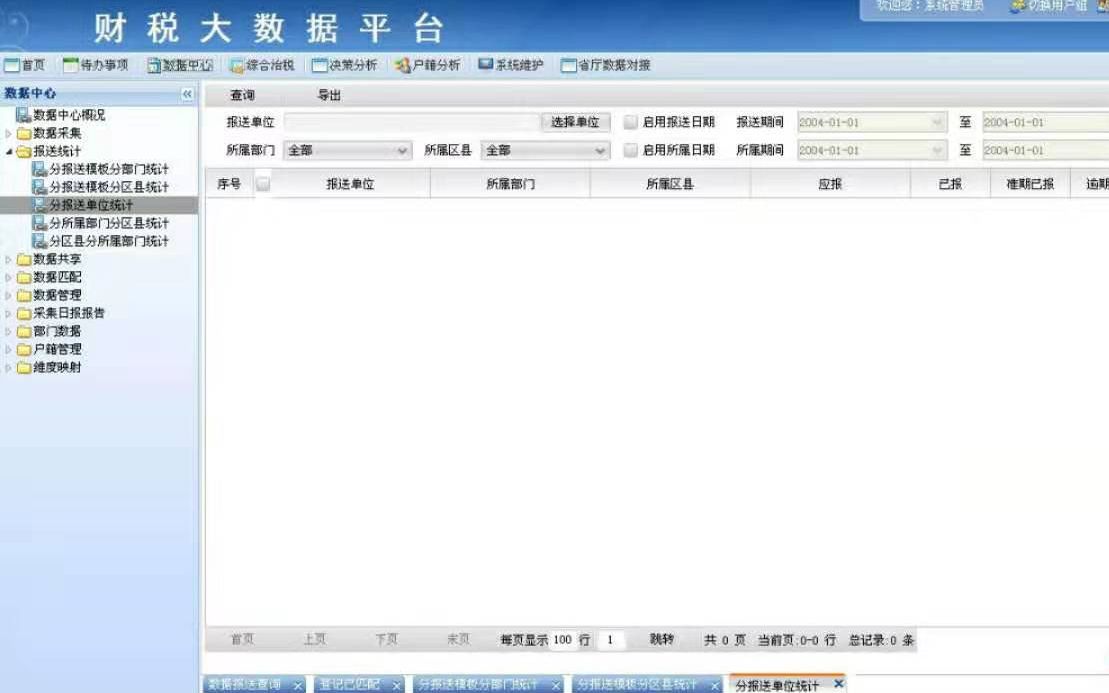Image resolution: width=1109 pixels, height=693 pixels.
Task: Tick the select-all checkbox in table header
Action: click(263, 184)
